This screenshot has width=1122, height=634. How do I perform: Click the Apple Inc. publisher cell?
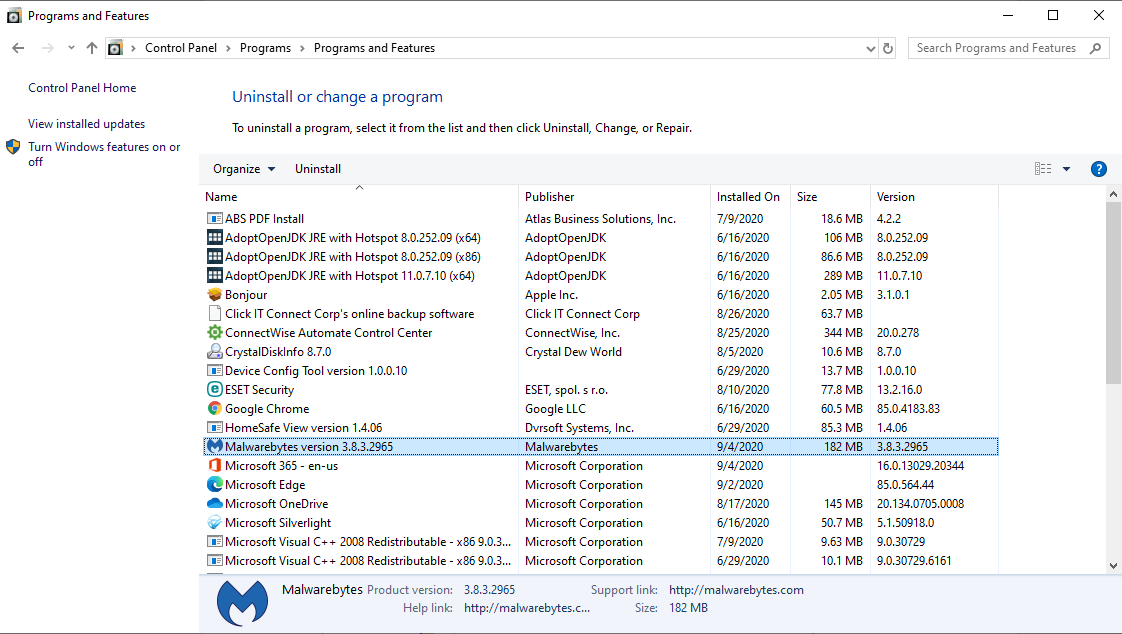click(x=551, y=294)
